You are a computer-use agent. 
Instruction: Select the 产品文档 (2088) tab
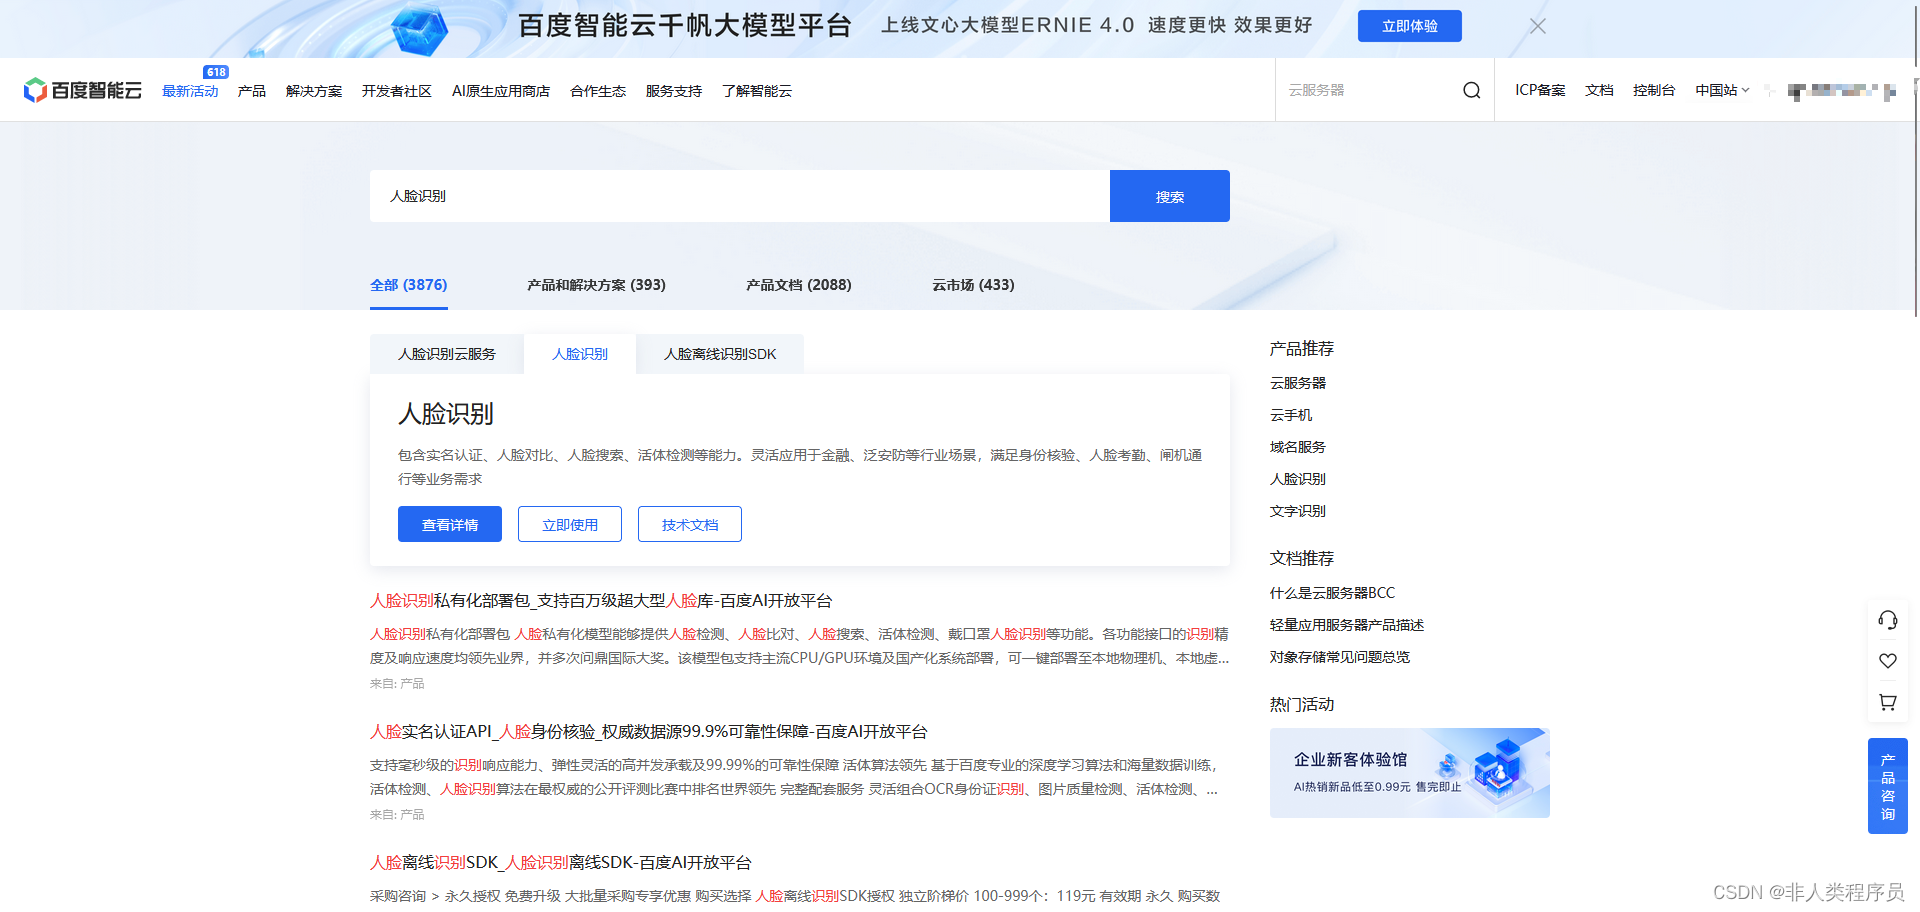(x=799, y=285)
